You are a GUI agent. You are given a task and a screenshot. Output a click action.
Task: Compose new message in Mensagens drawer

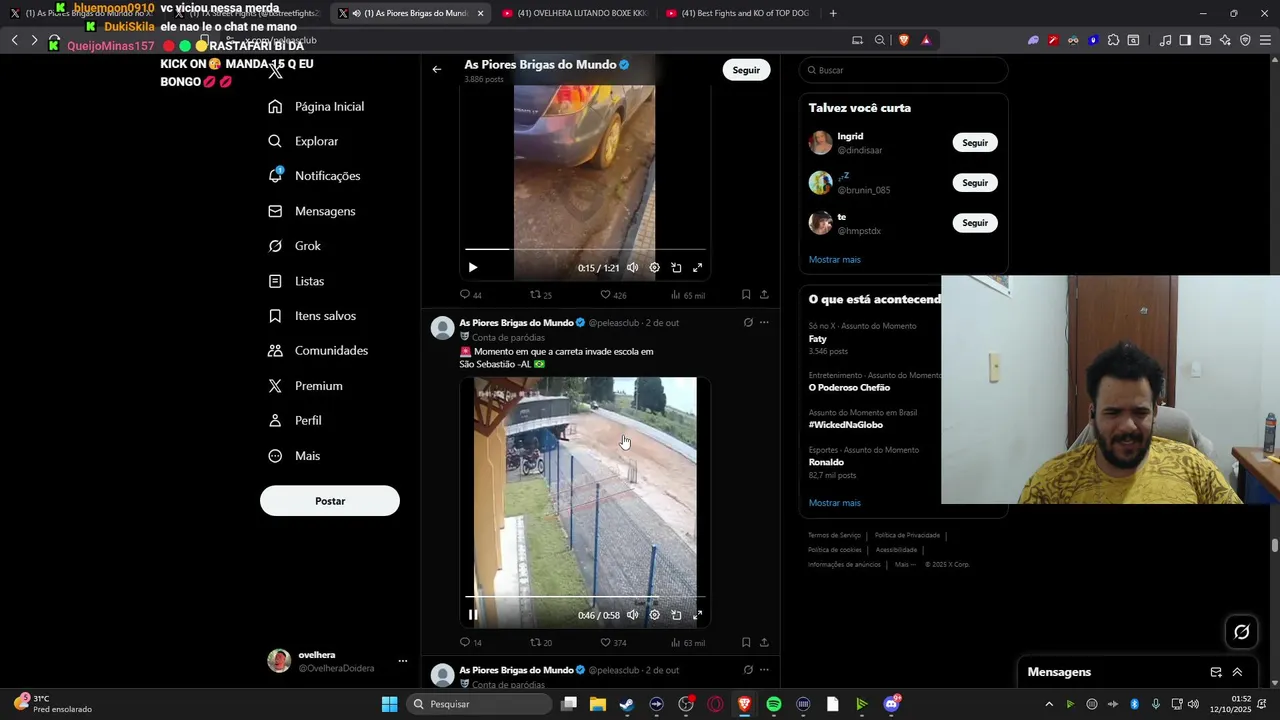[1216, 673]
